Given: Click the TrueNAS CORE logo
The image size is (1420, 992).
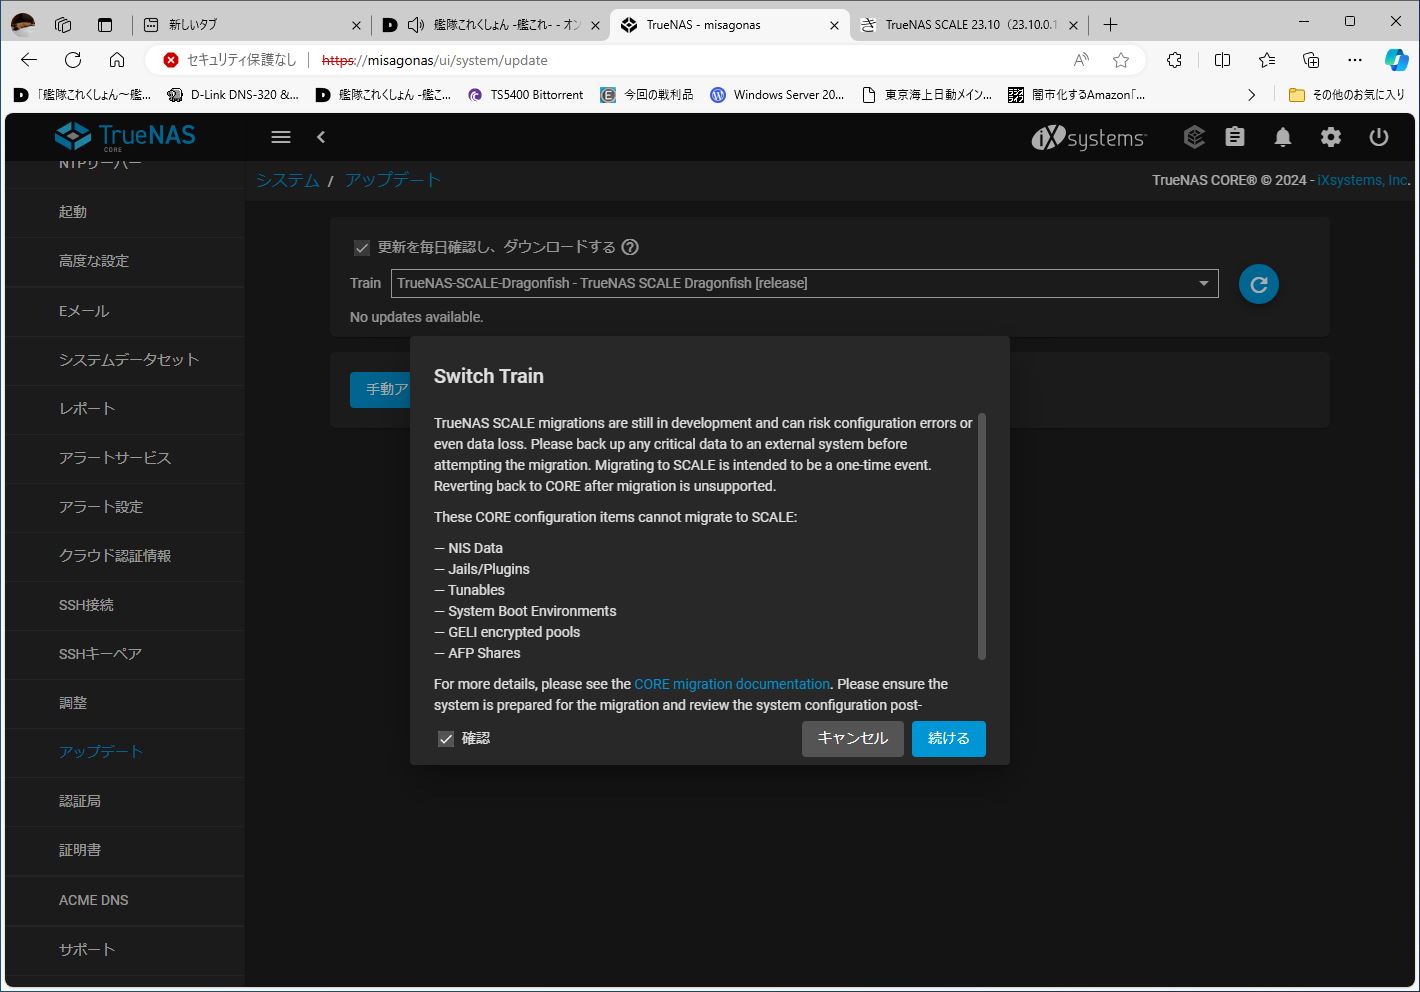Looking at the screenshot, I should click(x=125, y=136).
